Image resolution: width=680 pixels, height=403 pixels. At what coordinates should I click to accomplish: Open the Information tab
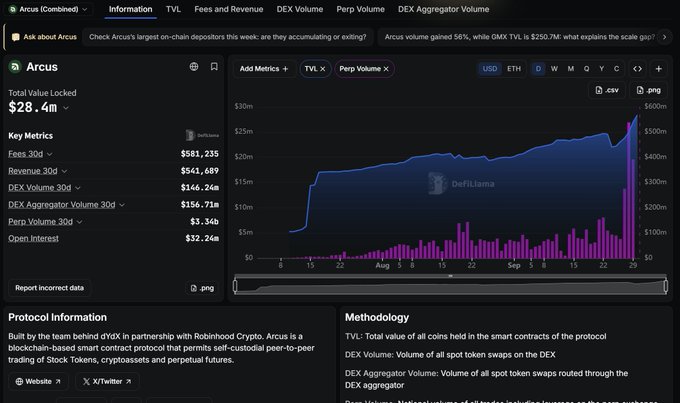130,9
